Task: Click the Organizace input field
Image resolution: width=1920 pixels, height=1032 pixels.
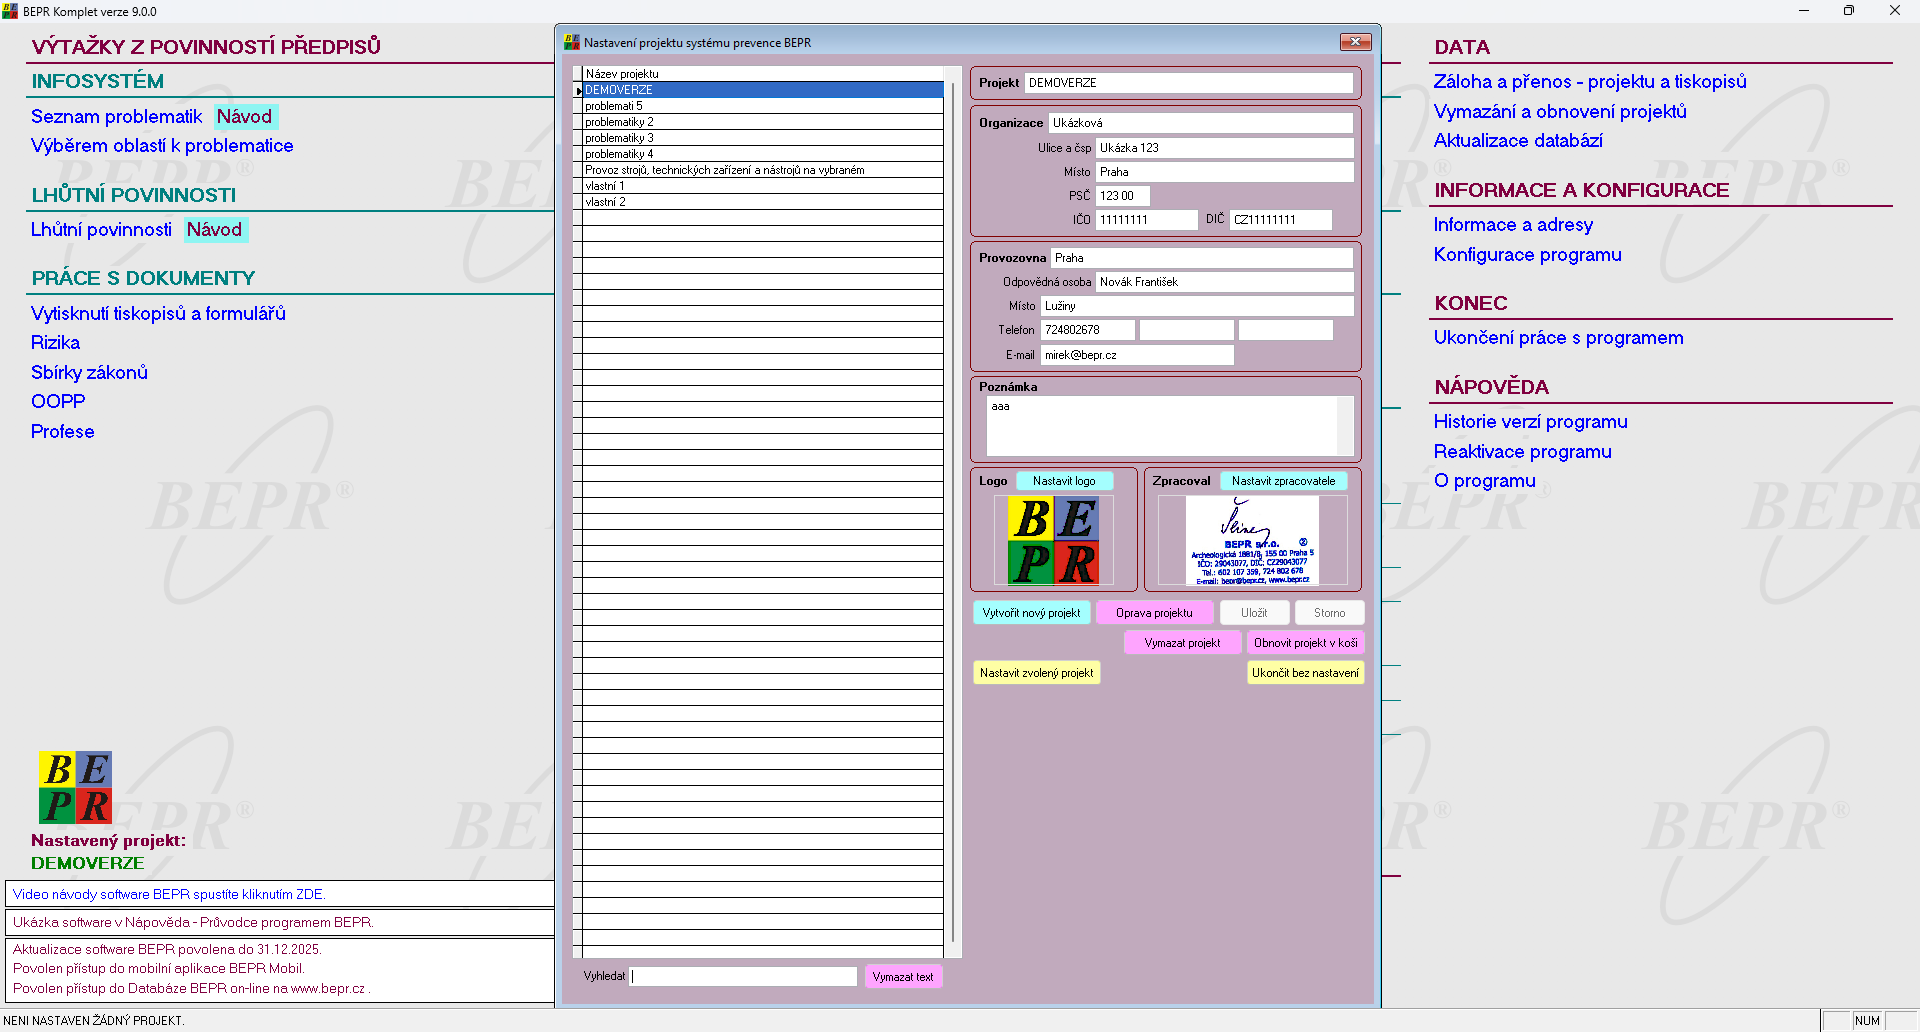Action: point(1201,123)
